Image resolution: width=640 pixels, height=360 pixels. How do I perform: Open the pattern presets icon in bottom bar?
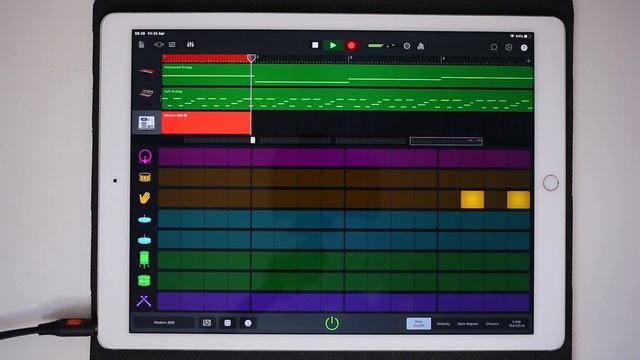coord(207,323)
